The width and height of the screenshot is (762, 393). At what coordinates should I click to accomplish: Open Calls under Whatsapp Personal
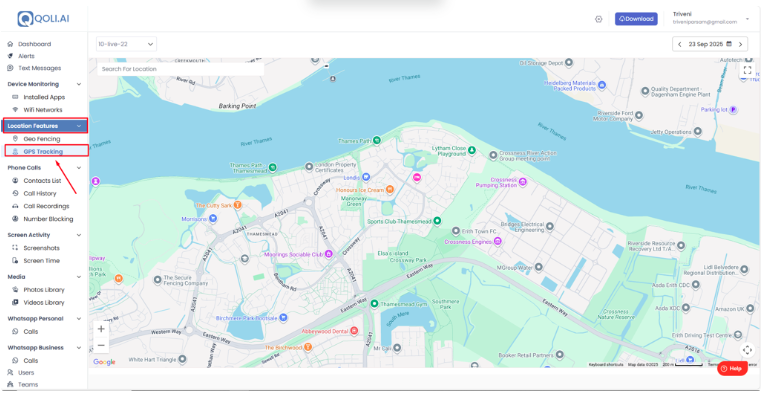[31, 331]
